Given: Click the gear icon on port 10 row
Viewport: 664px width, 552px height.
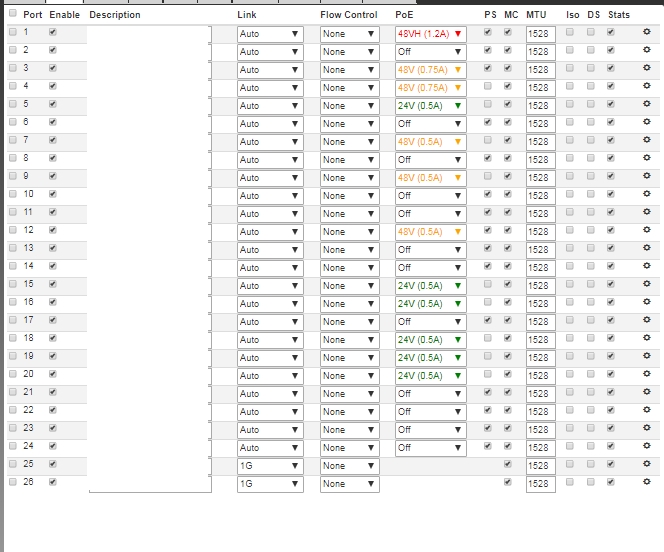Looking at the screenshot, I should tap(646, 194).
